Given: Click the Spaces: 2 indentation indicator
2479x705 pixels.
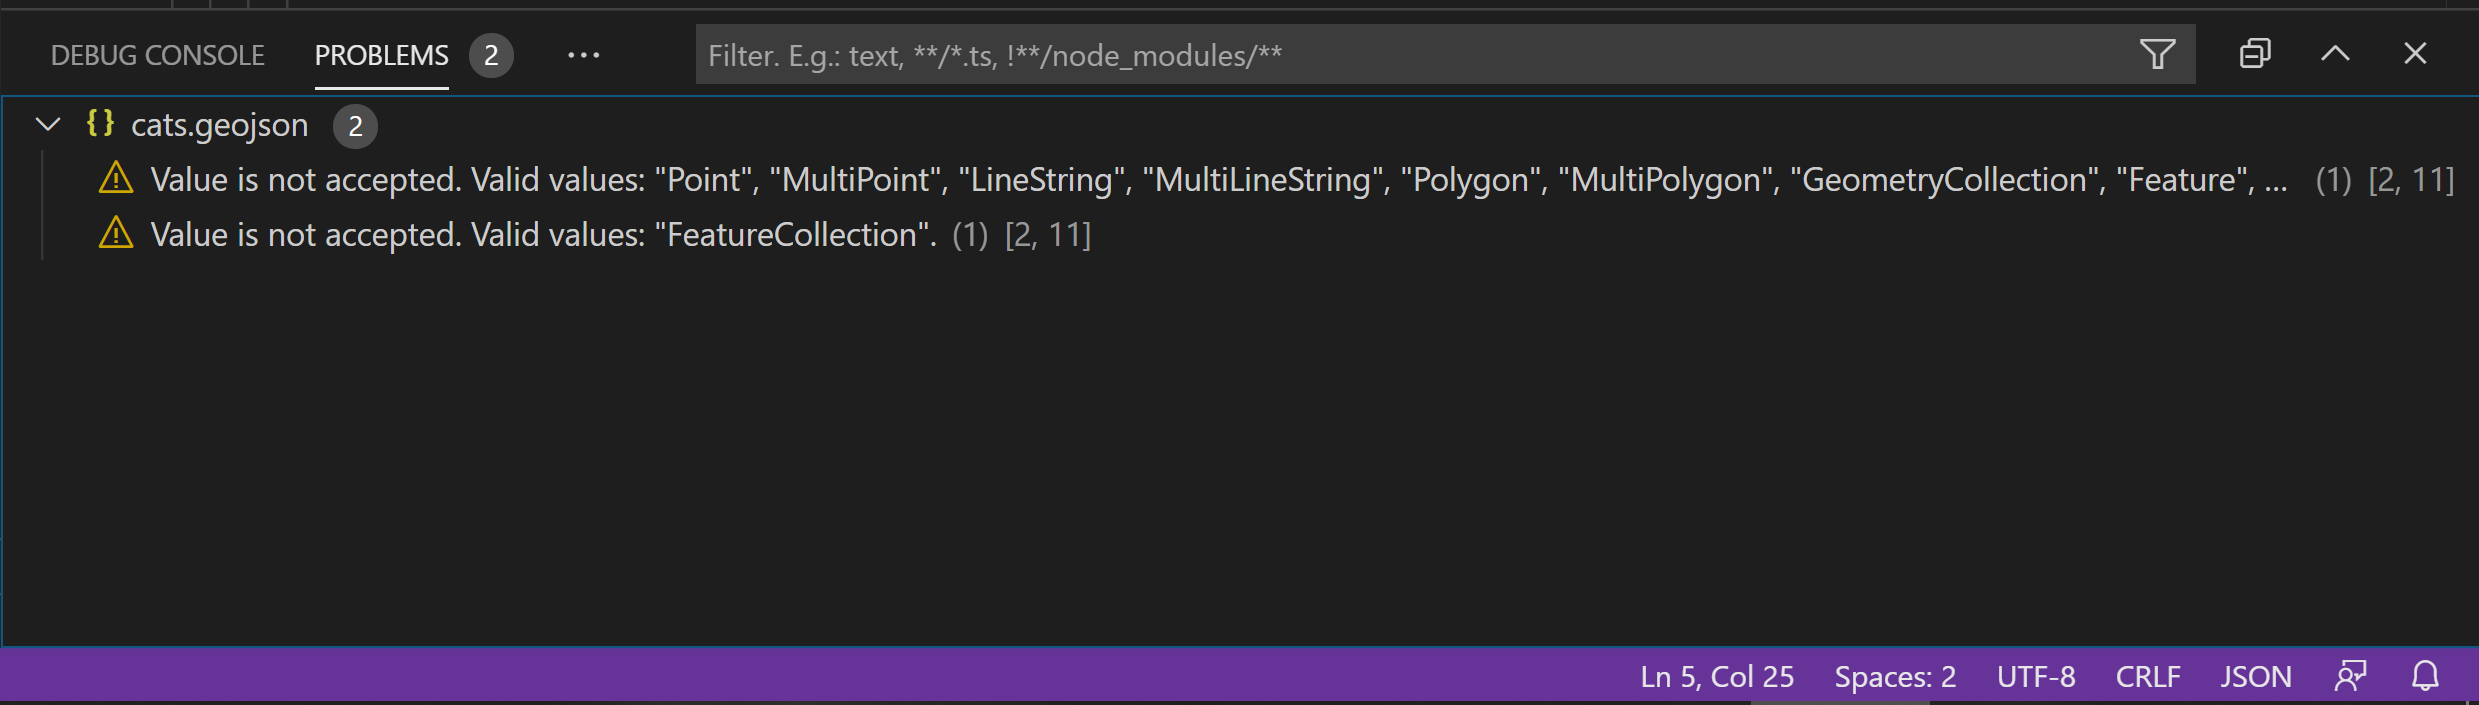Looking at the screenshot, I should (x=1894, y=676).
